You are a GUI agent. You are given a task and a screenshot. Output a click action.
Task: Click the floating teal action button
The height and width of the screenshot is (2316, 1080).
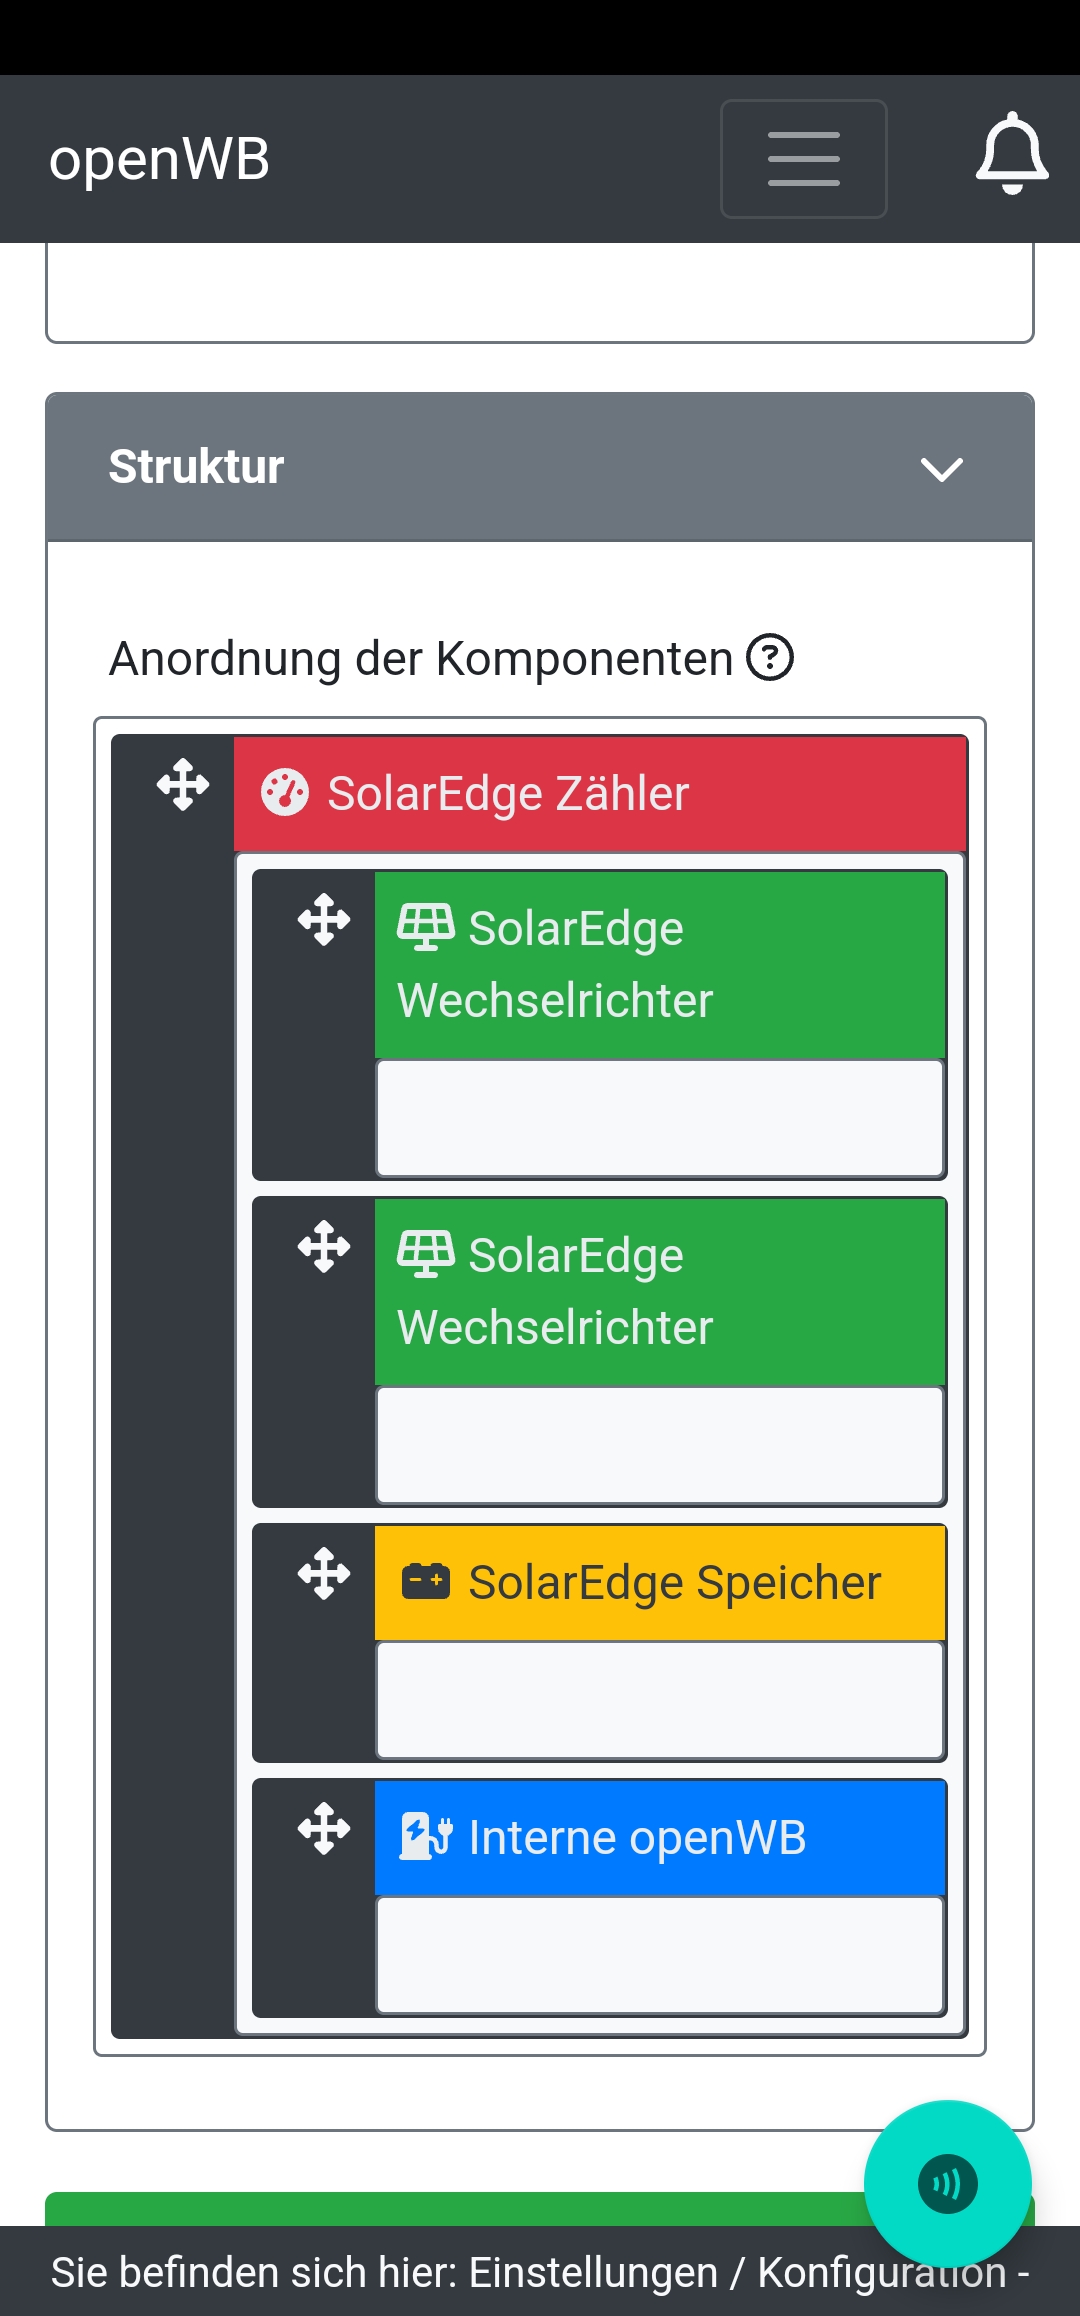(x=947, y=2184)
